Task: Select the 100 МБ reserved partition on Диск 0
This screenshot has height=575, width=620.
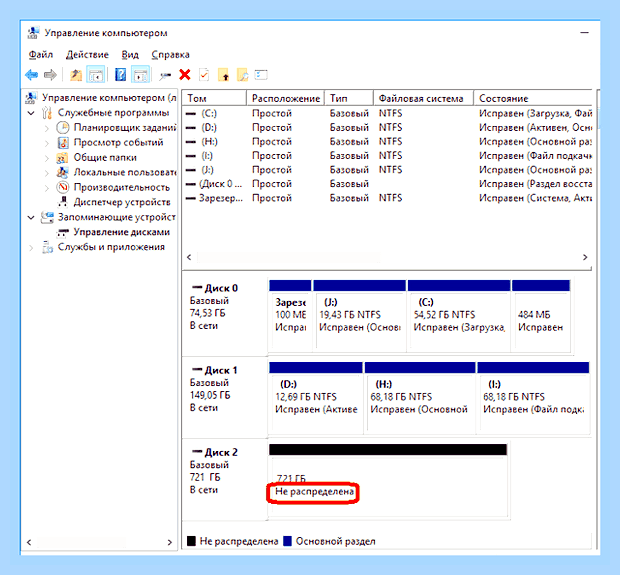Action: point(290,316)
